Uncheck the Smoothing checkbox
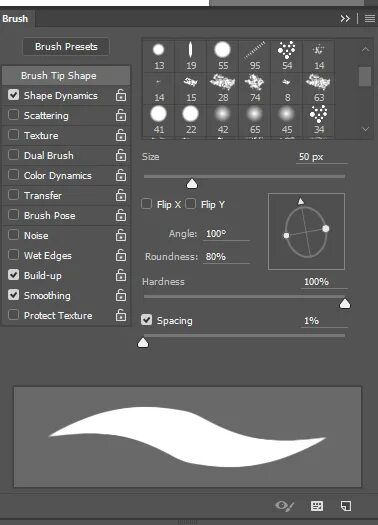 pos(13,295)
